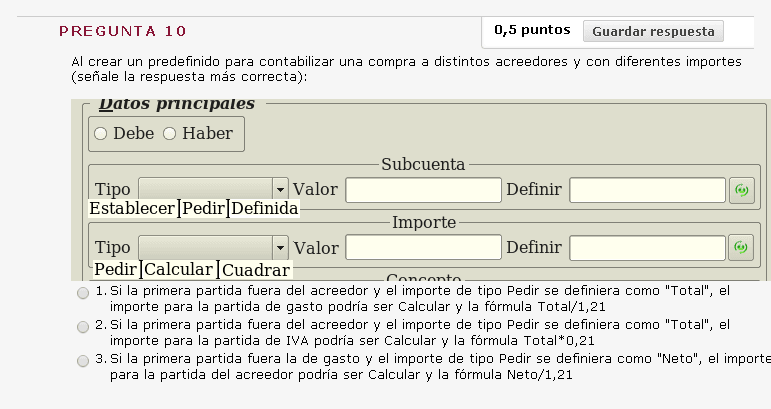The image size is (771, 409).
Task: Click green icon in Importe row
Action: (741, 247)
